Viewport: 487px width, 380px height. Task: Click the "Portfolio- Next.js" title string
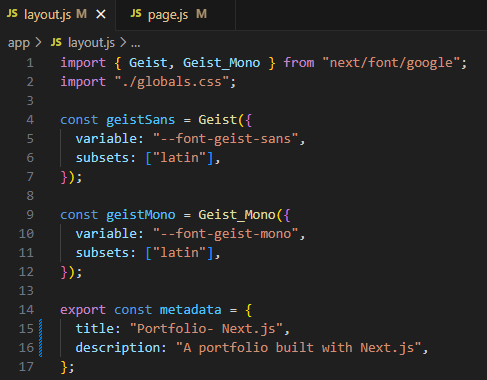point(206,329)
